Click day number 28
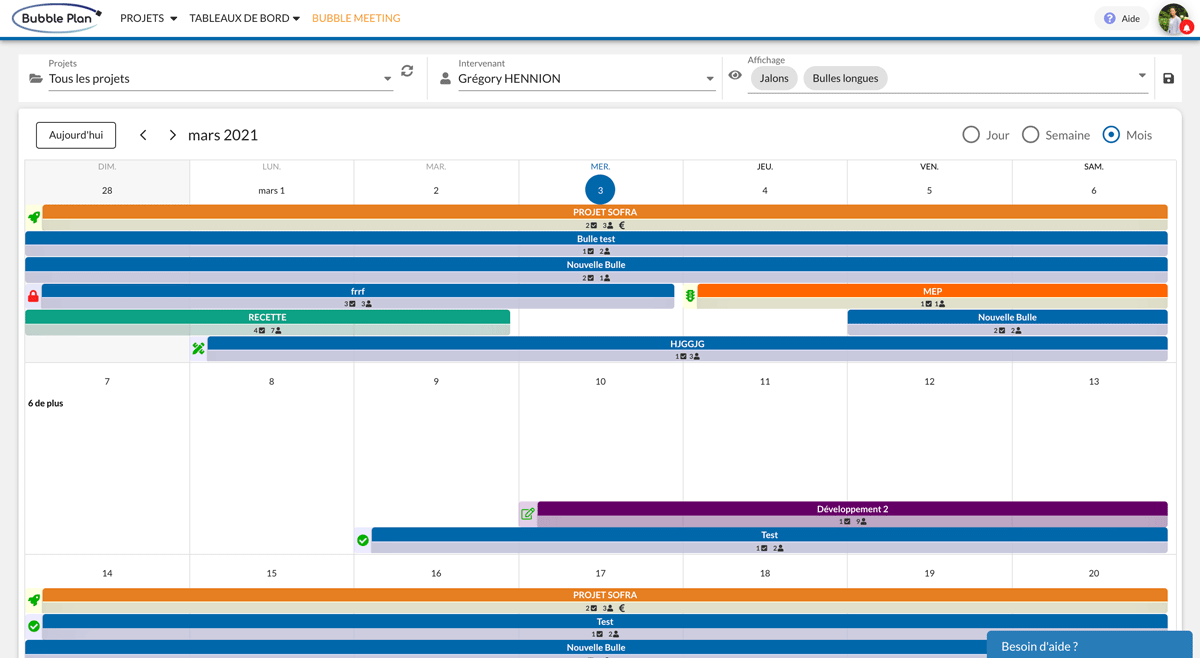The height and width of the screenshot is (658, 1200). [x=107, y=190]
